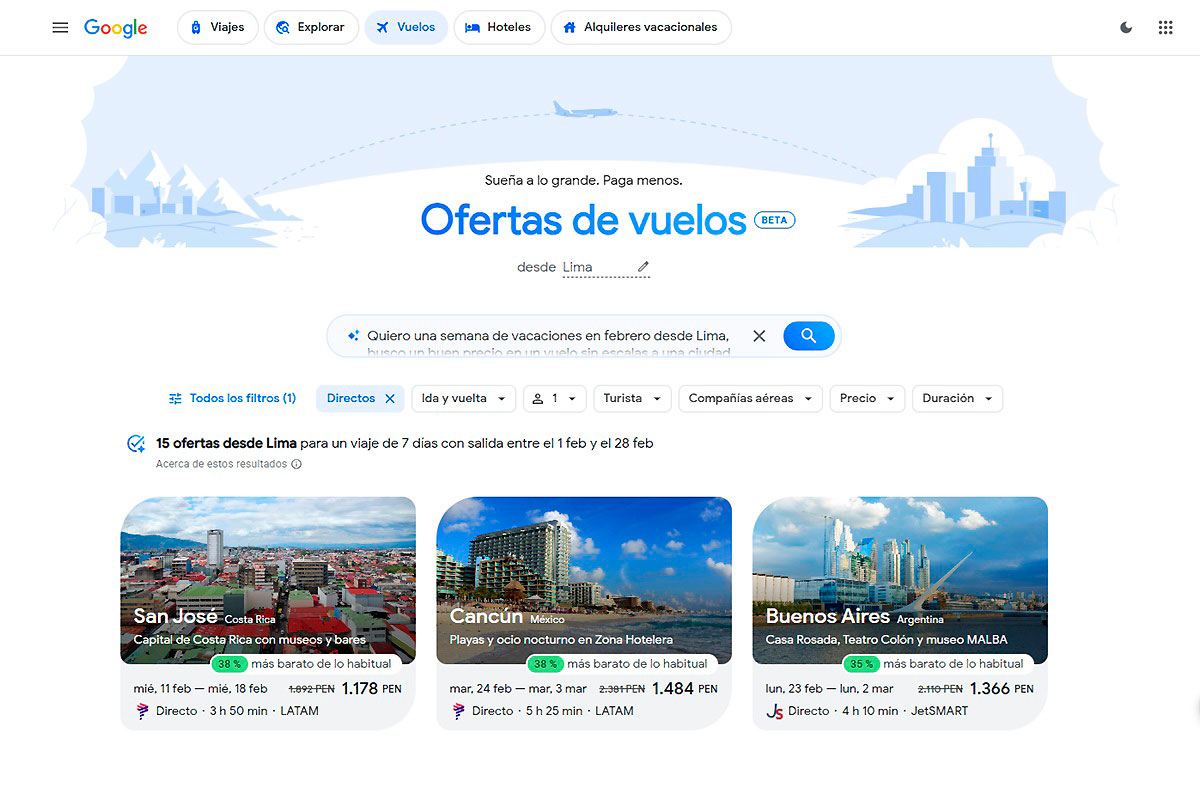The height and width of the screenshot is (800, 1200).
Task: Clear the search query with the X icon
Action: click(759, 336)
